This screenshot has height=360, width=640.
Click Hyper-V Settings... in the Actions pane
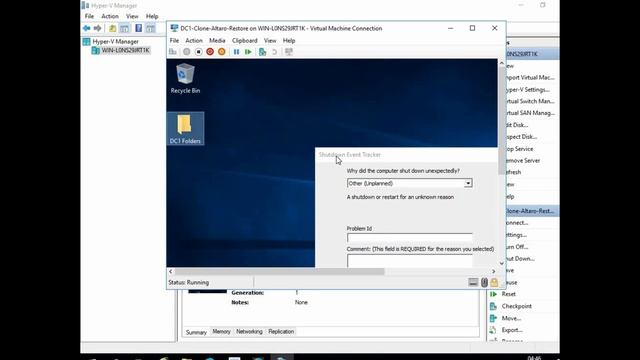[527, 89]
